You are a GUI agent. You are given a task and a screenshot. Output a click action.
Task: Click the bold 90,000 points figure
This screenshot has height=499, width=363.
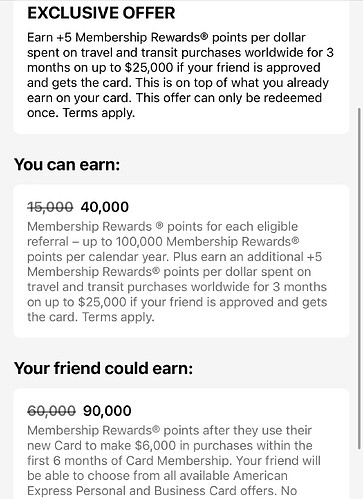click(107, 411)
